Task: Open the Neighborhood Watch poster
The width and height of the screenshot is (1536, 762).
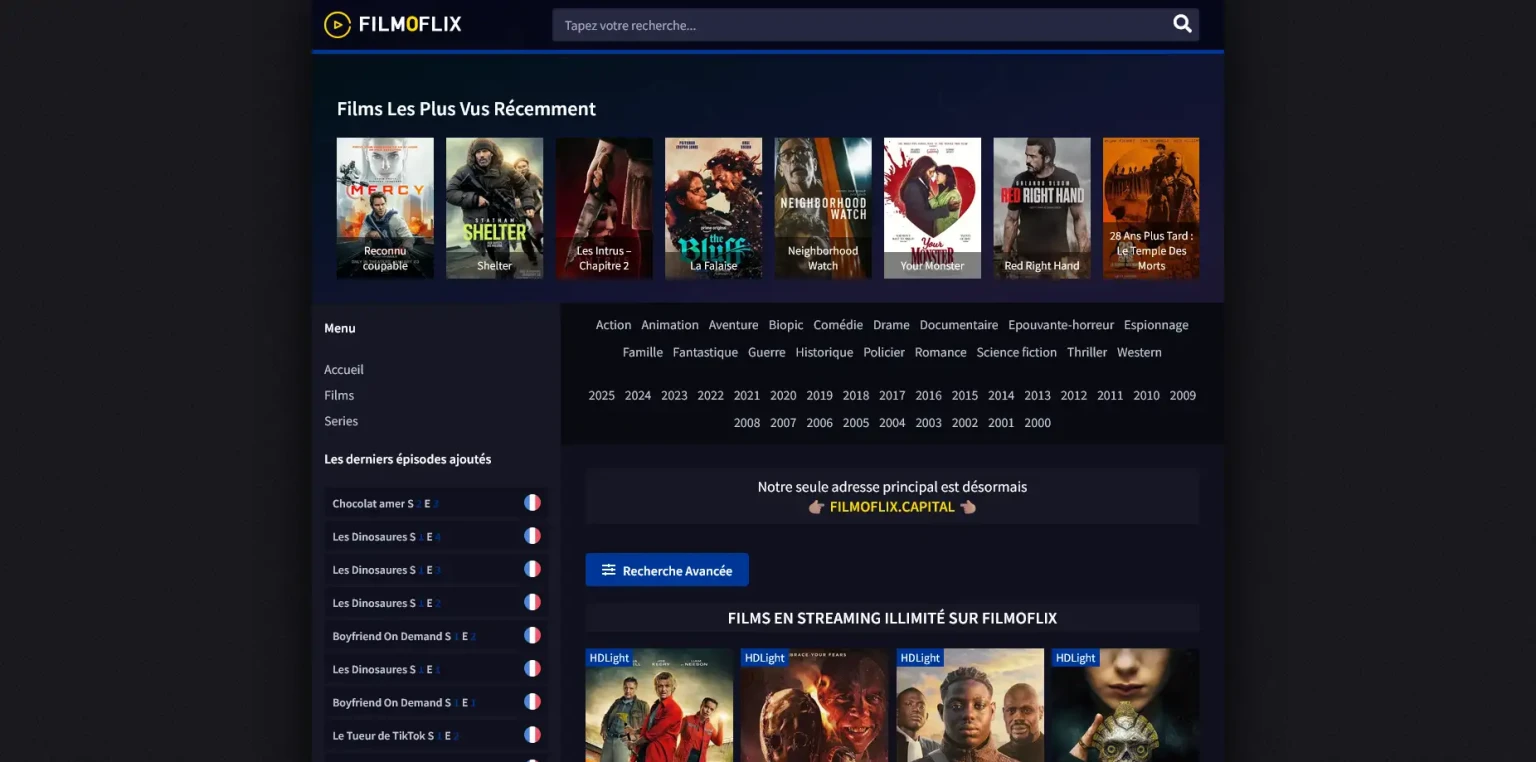Action: 823,208
